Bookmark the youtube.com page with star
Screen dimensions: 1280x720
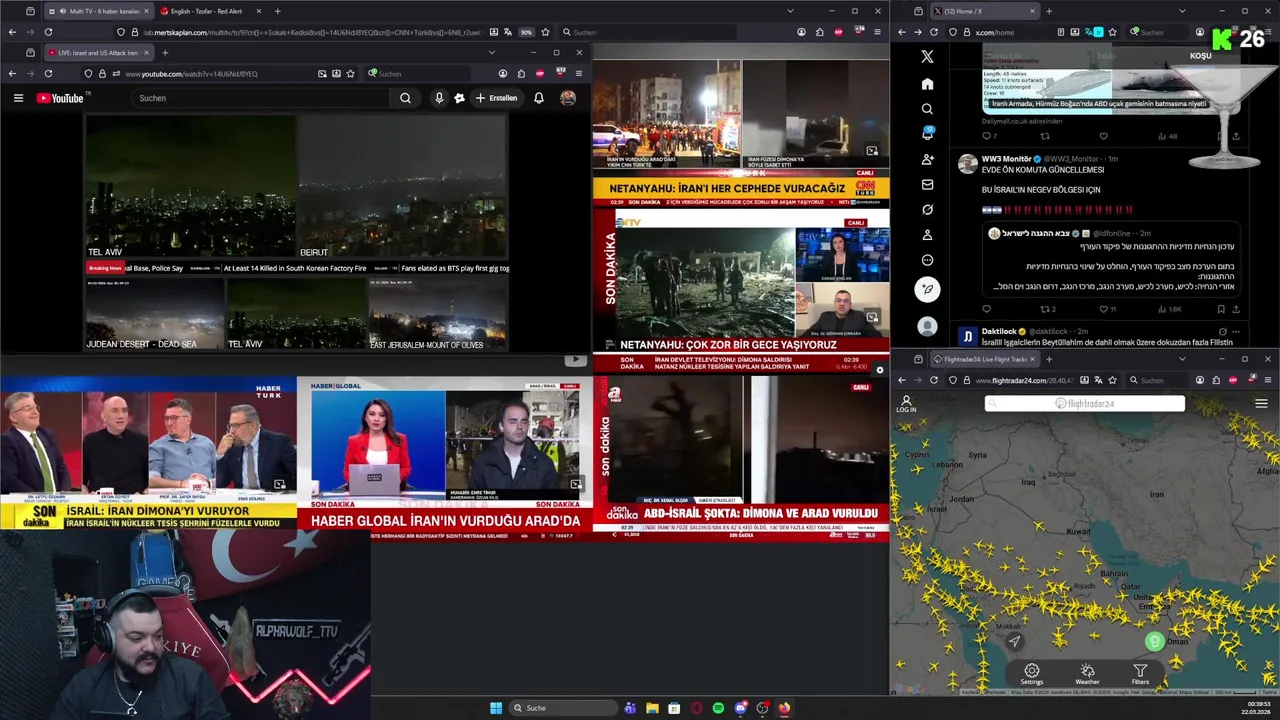pyautogui.click(x=350, y=73)
